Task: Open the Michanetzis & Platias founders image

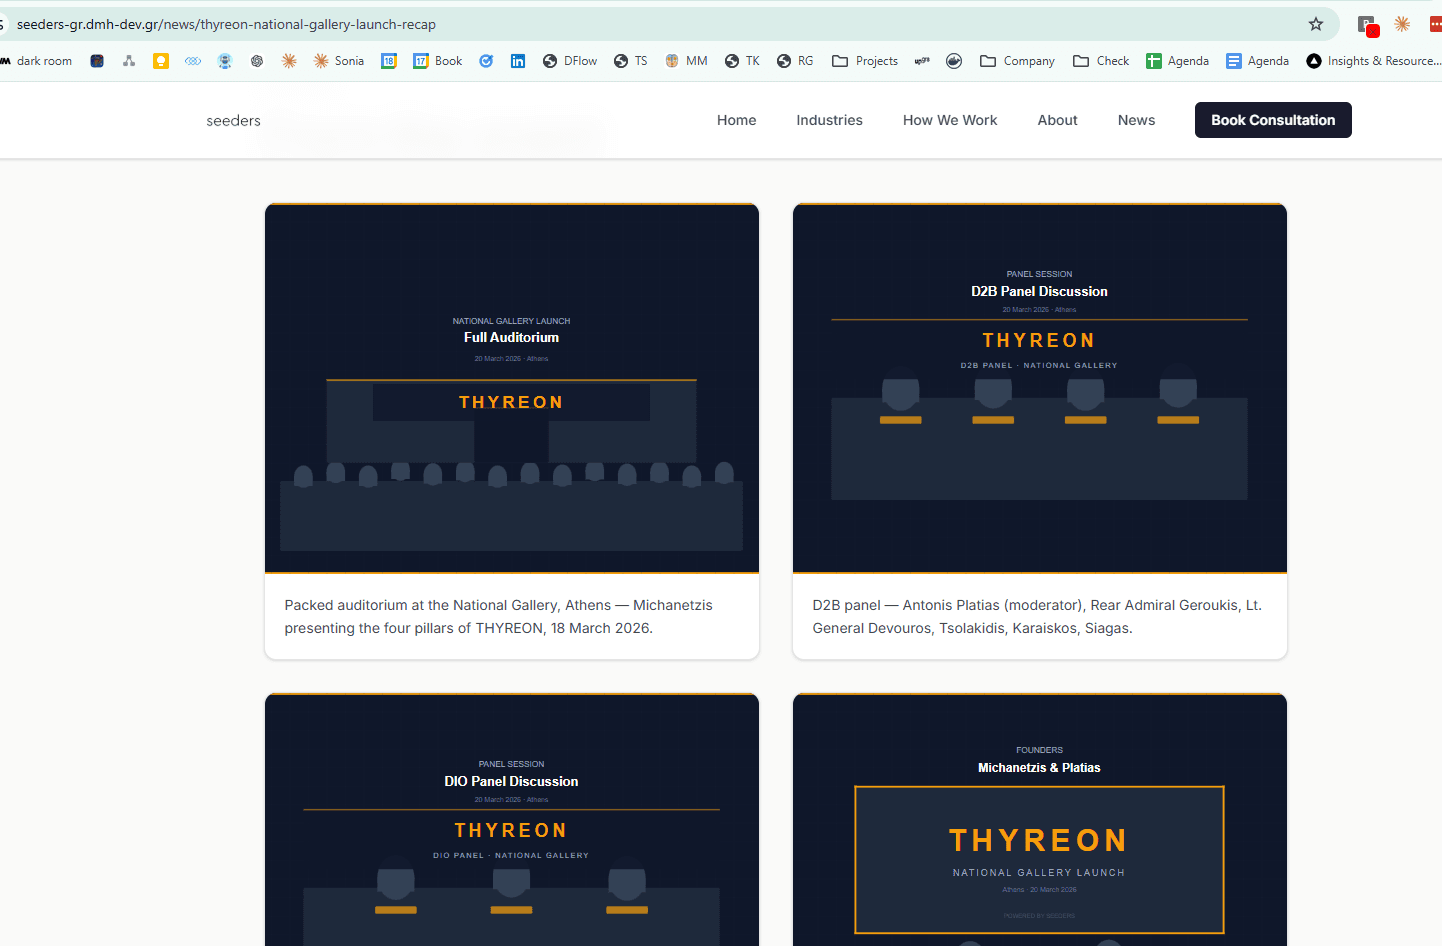Action: point(1040,820)
